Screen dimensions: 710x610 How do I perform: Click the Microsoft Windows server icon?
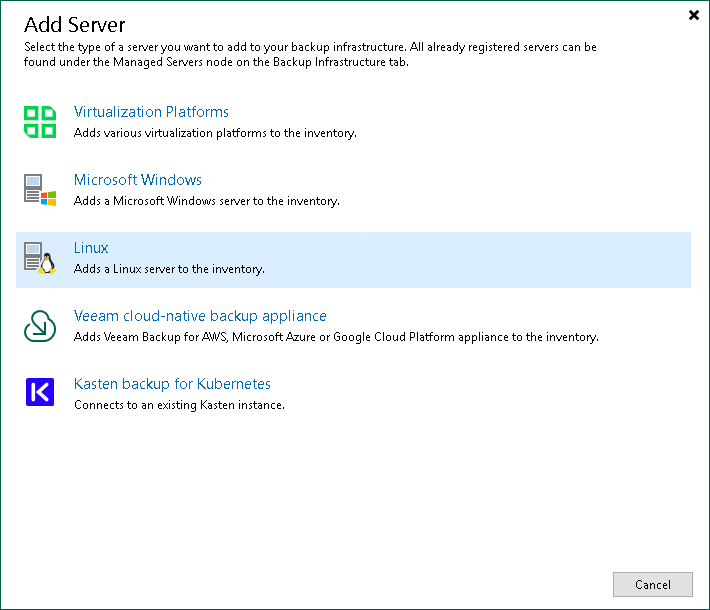[x=40, y=190]
